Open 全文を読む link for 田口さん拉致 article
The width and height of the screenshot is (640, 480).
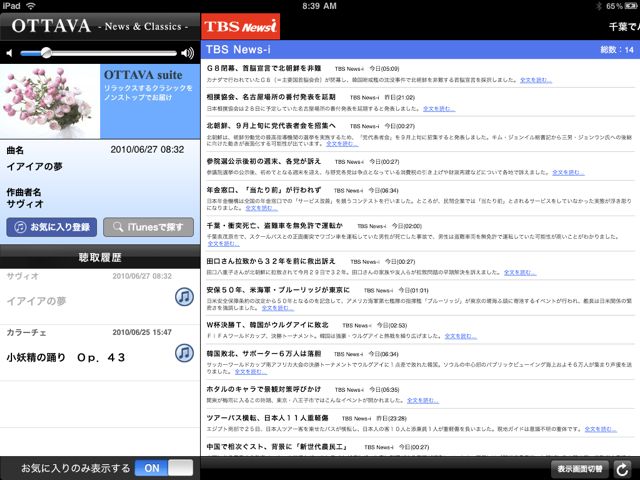pyautogui.click(x=520, y=273)
